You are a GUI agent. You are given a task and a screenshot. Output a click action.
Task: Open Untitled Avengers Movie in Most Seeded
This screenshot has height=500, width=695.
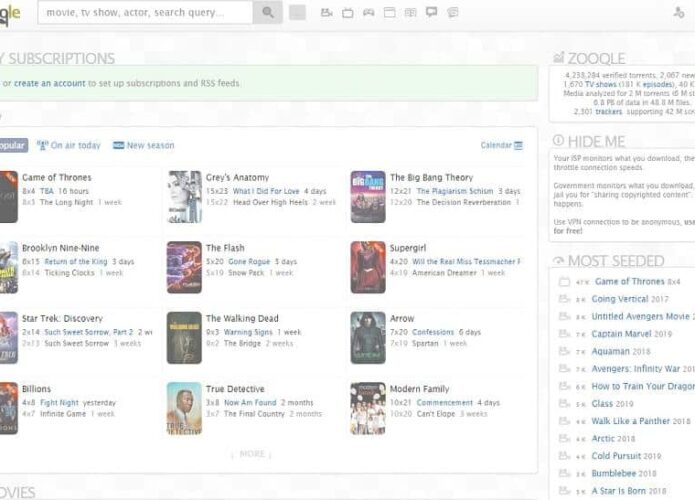point(640,316)
